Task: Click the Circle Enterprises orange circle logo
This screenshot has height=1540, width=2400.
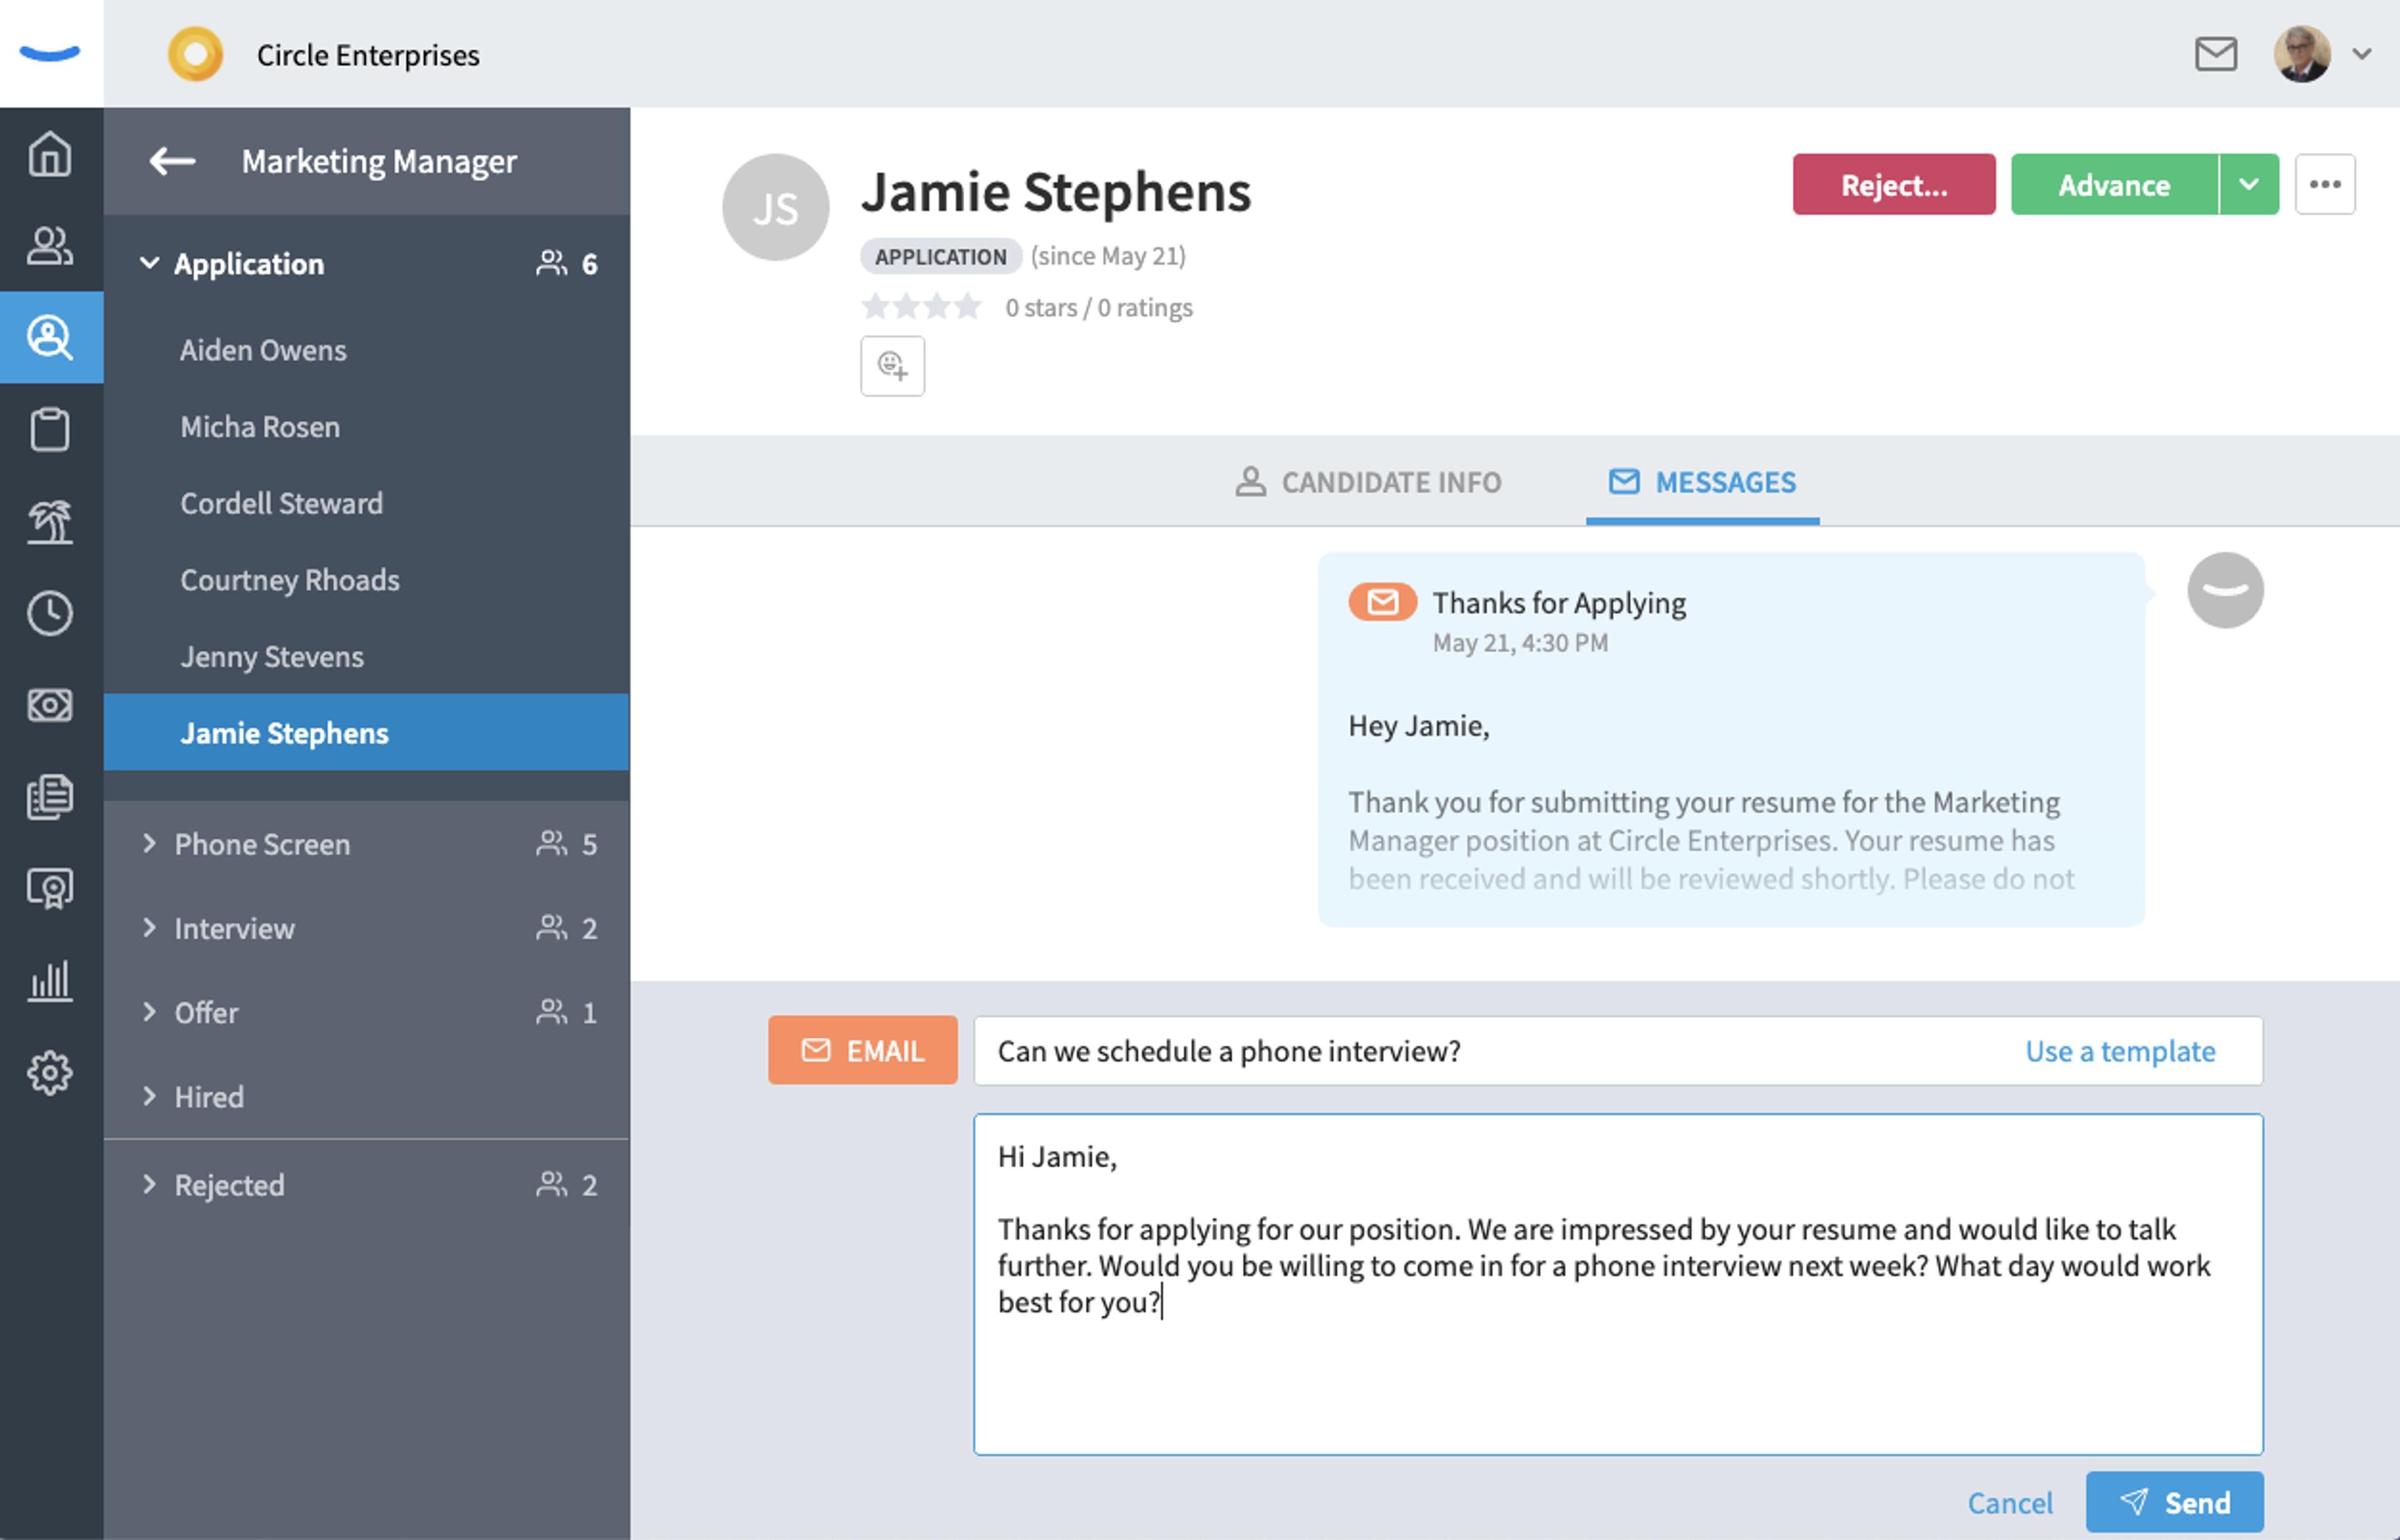Action: [x=196, y=54]
